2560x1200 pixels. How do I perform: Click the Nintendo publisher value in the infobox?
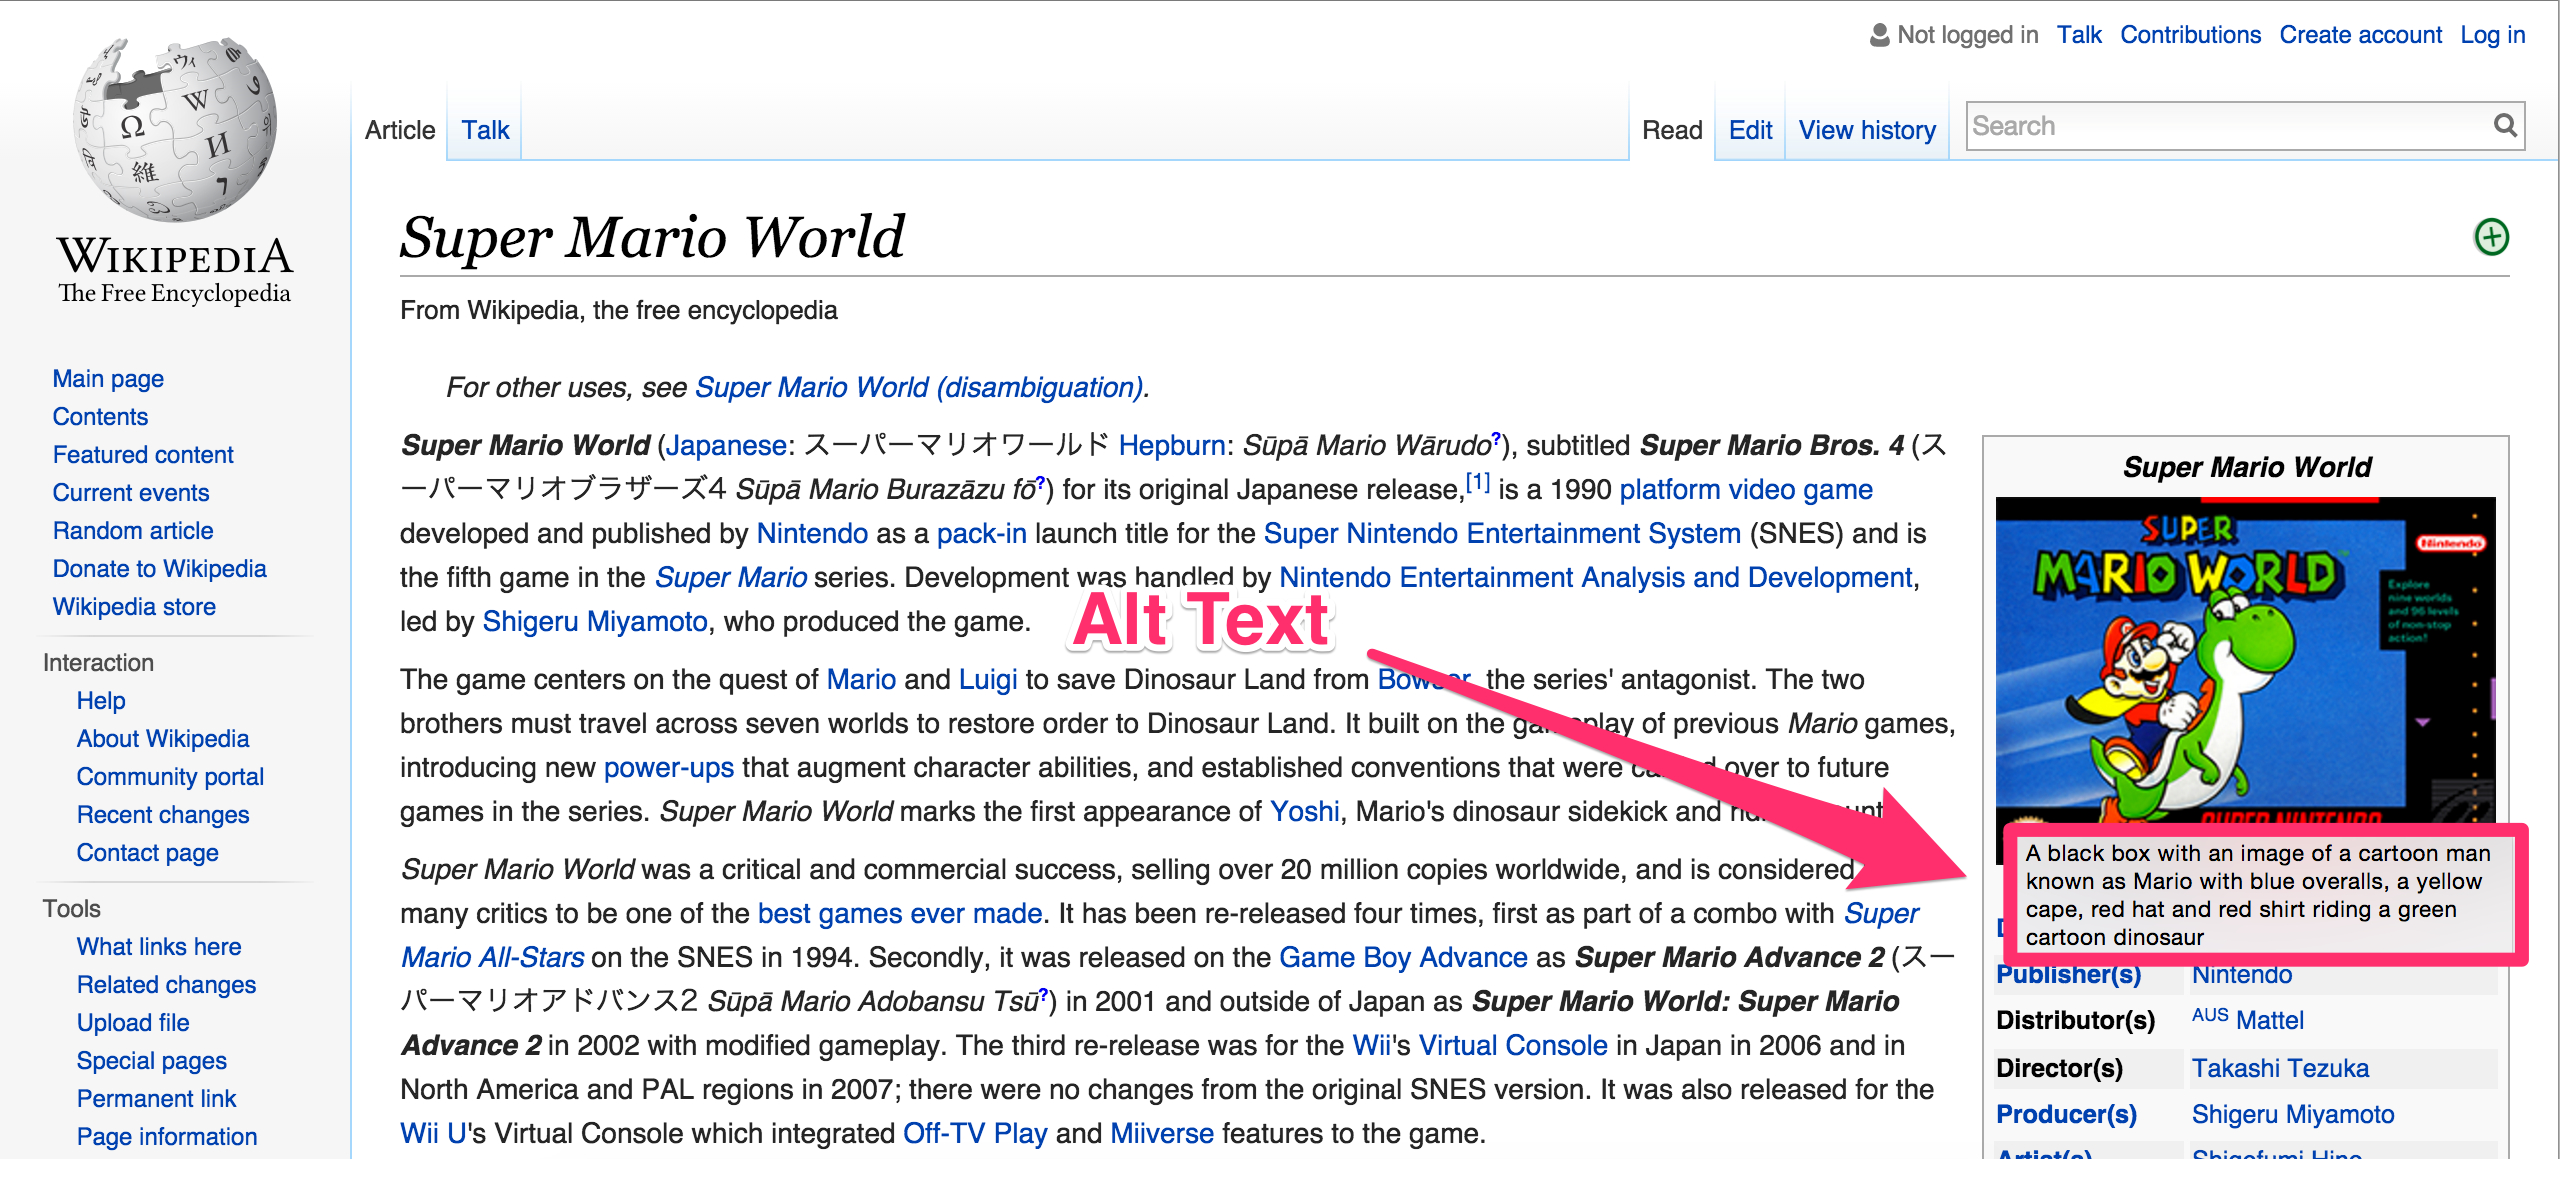click(x=2242, y=975)
